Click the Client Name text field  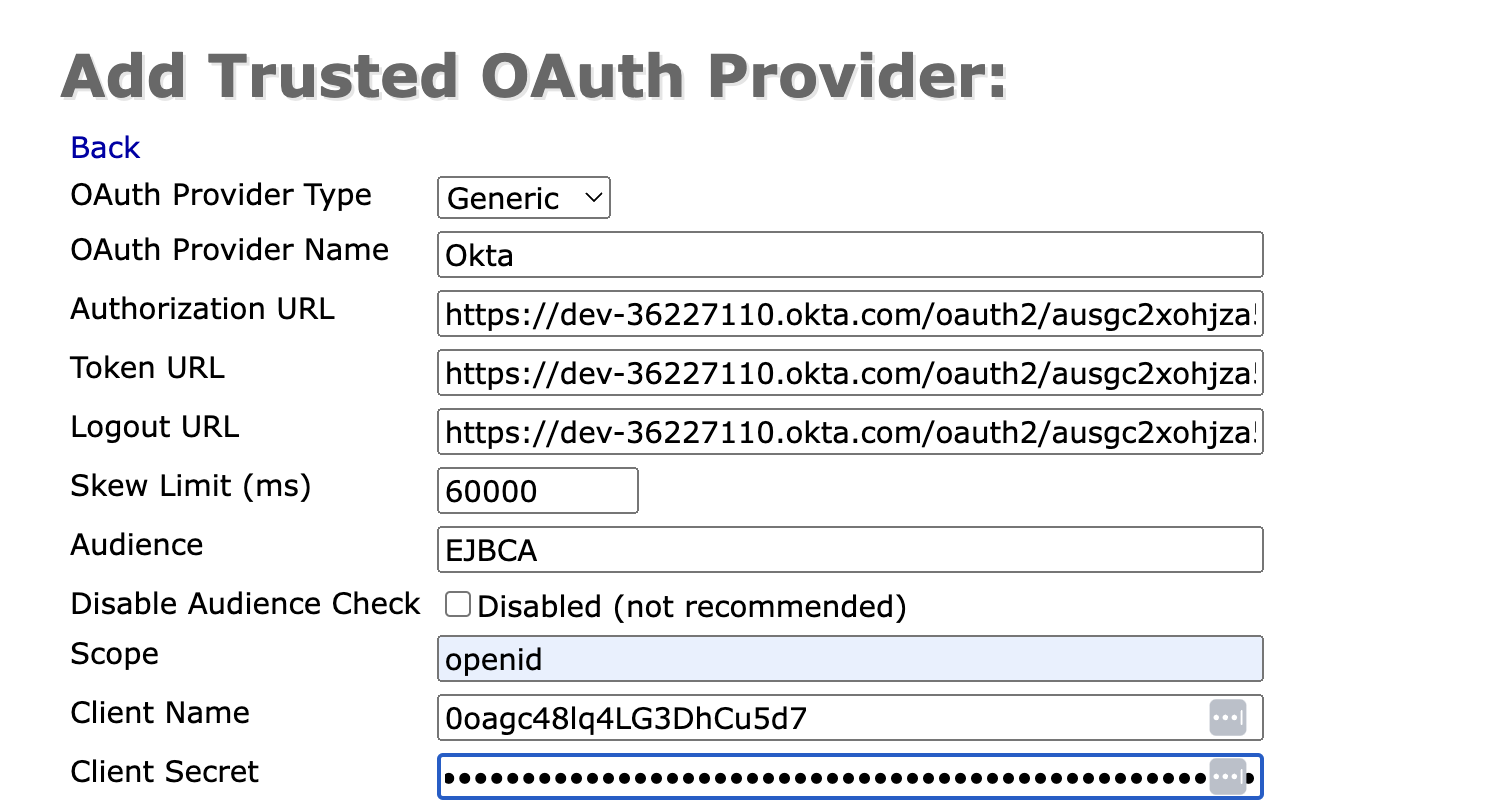pyautogui.click(x=820, y=718)
